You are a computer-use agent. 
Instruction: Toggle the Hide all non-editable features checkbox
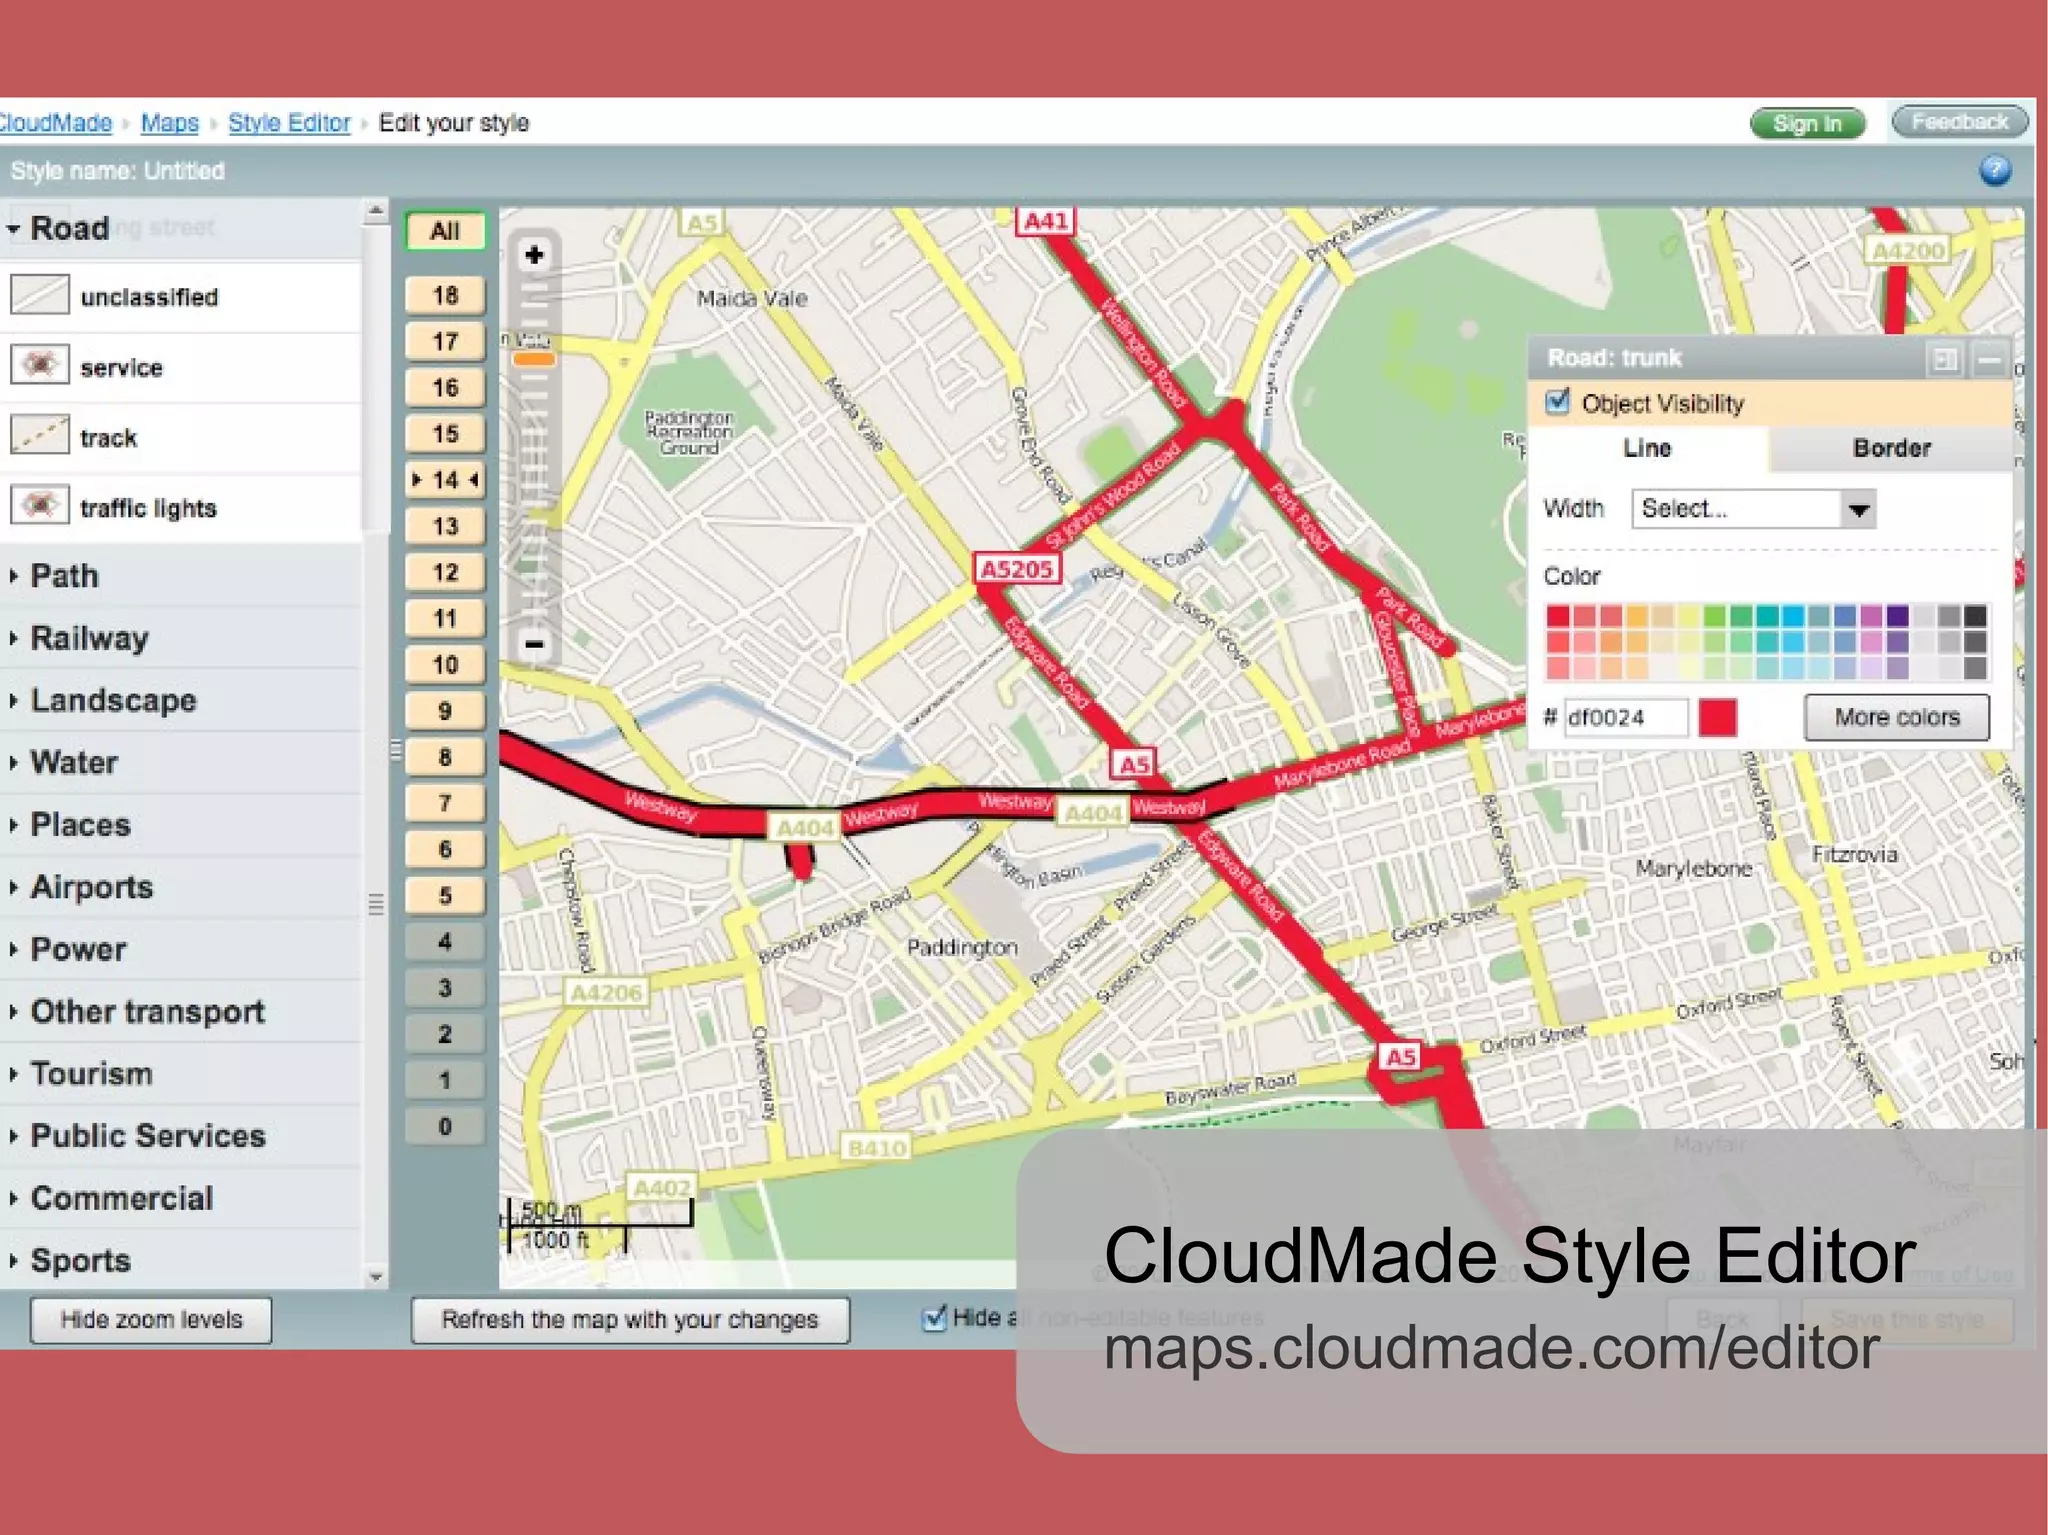pyautogui.click(x=933, y=1318)
